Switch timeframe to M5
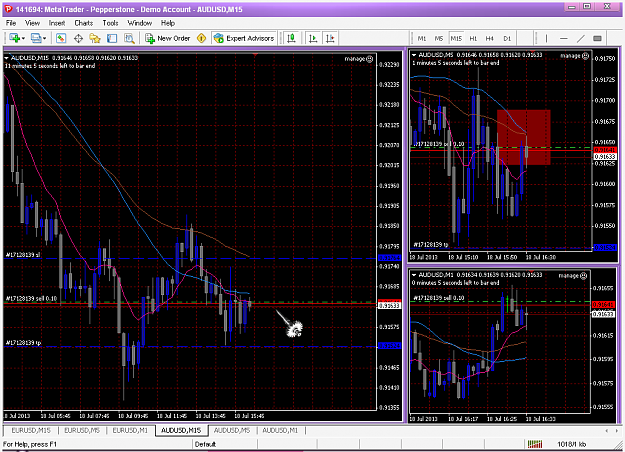 coord(439,39)
